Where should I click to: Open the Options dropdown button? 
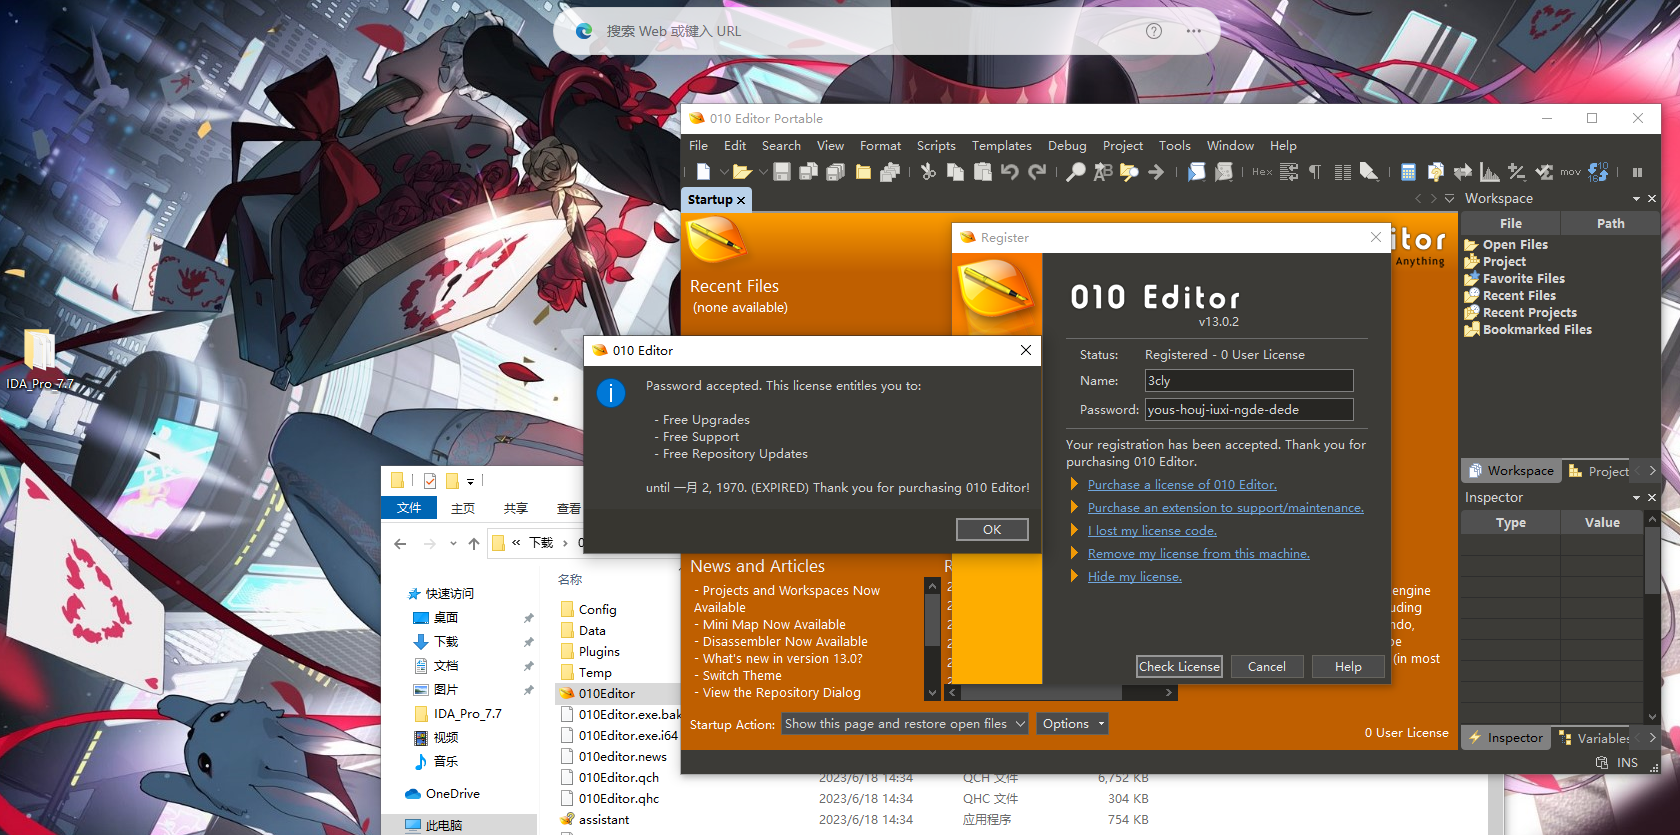(1072, 724)
